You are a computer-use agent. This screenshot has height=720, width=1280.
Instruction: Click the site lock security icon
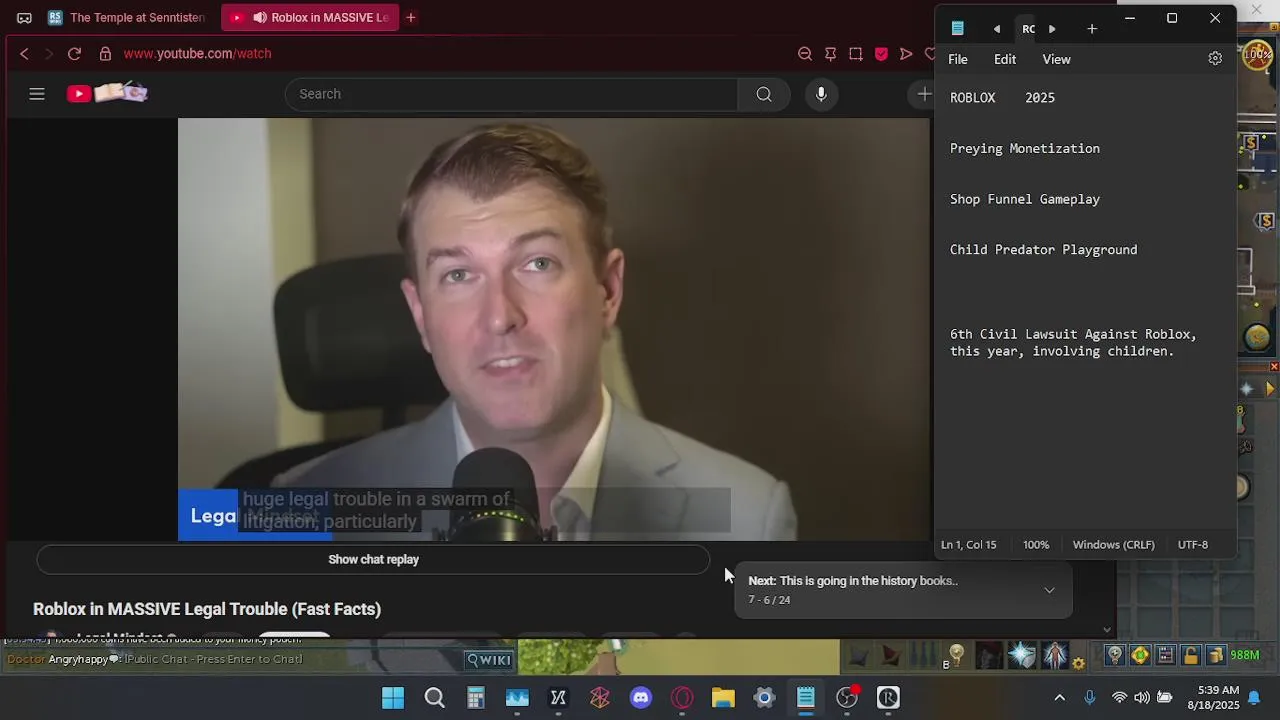(105, 53)
